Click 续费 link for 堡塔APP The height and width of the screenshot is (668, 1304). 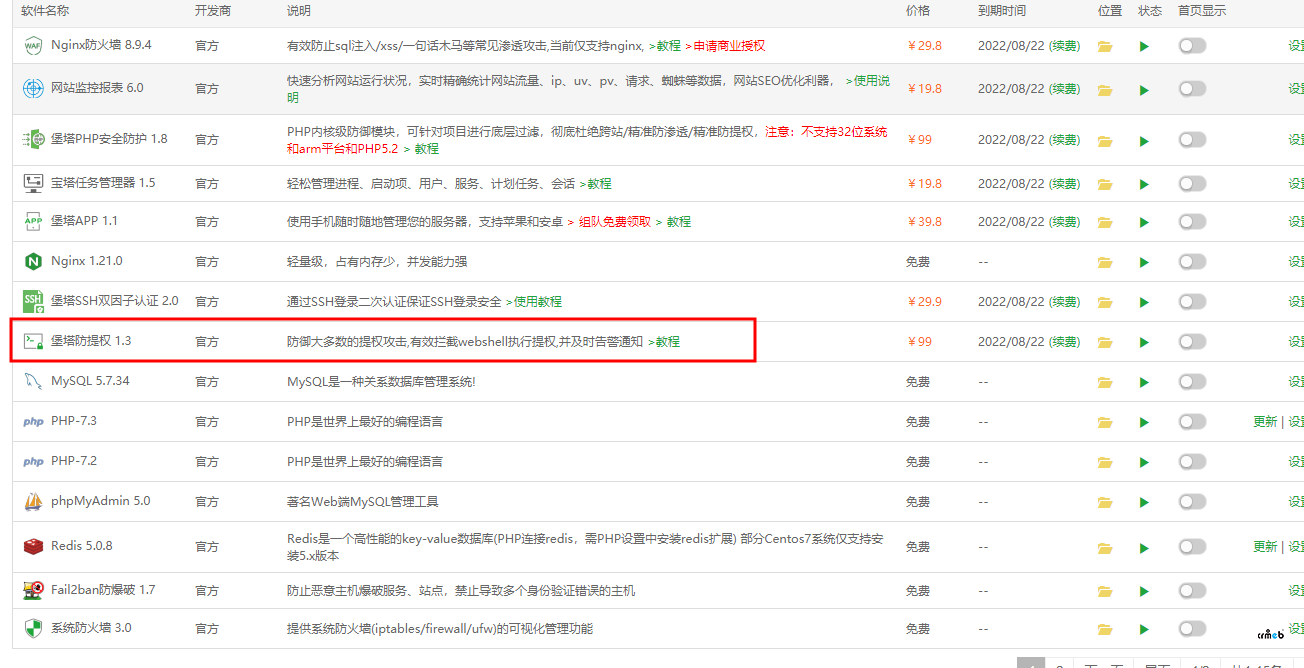click(1065, 221)
